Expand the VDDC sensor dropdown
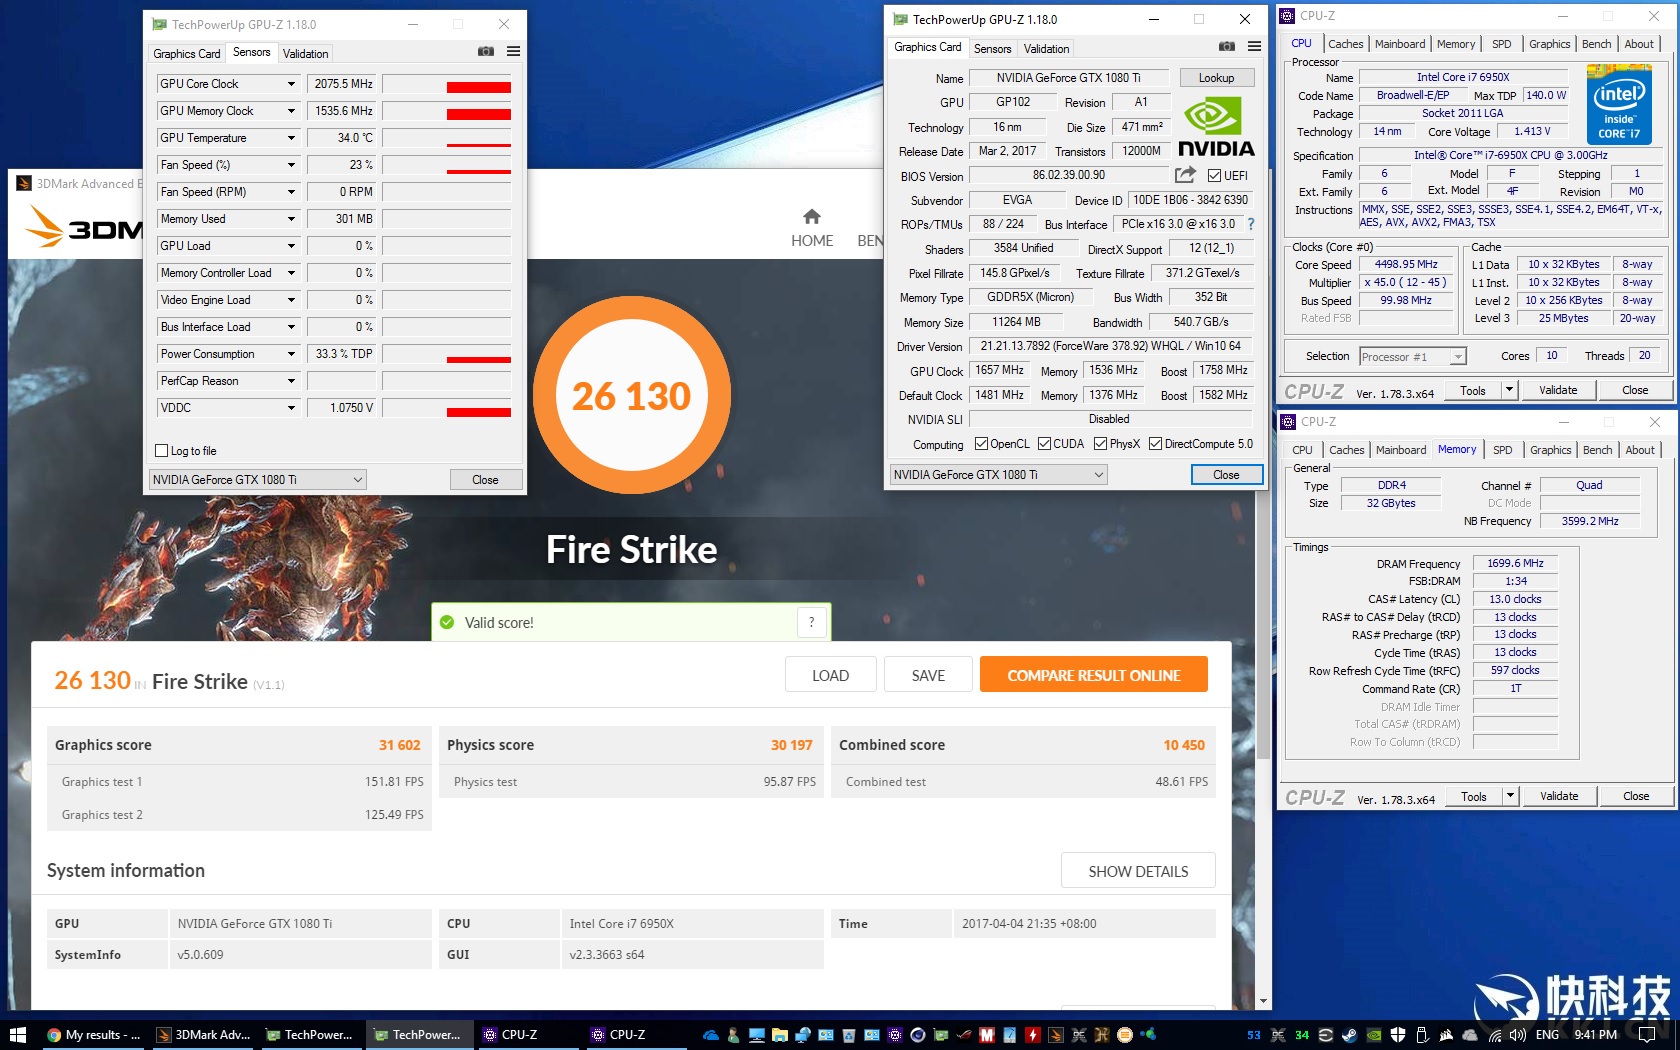Viewport: 1680px width, 1050px height. (x=291, y=408)
